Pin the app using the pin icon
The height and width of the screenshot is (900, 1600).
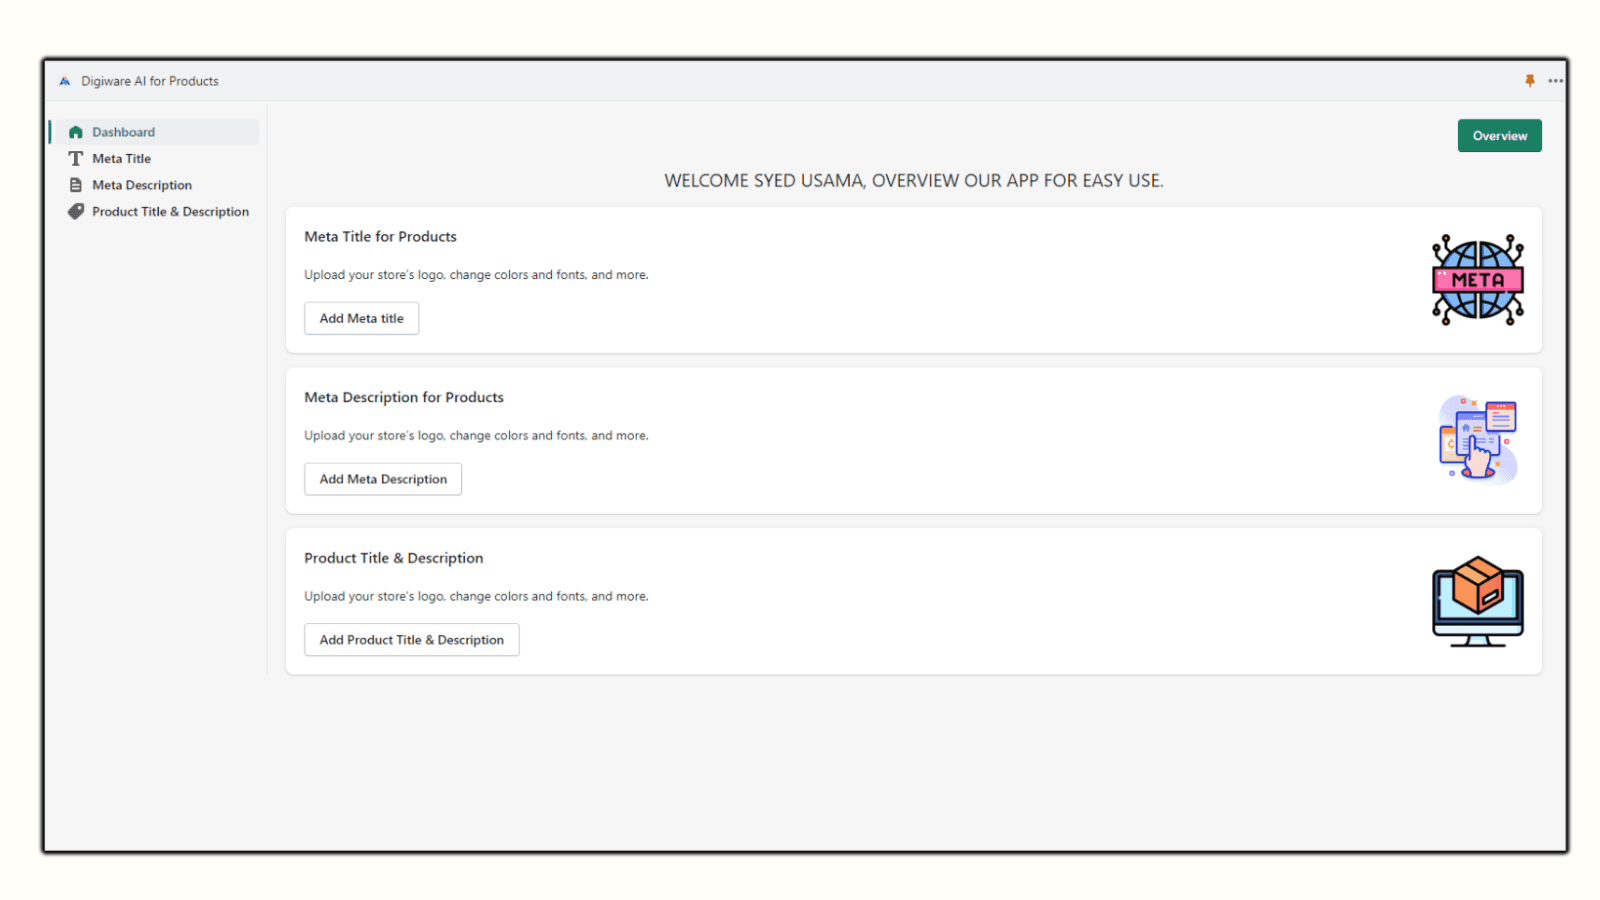click(1529, 81)
